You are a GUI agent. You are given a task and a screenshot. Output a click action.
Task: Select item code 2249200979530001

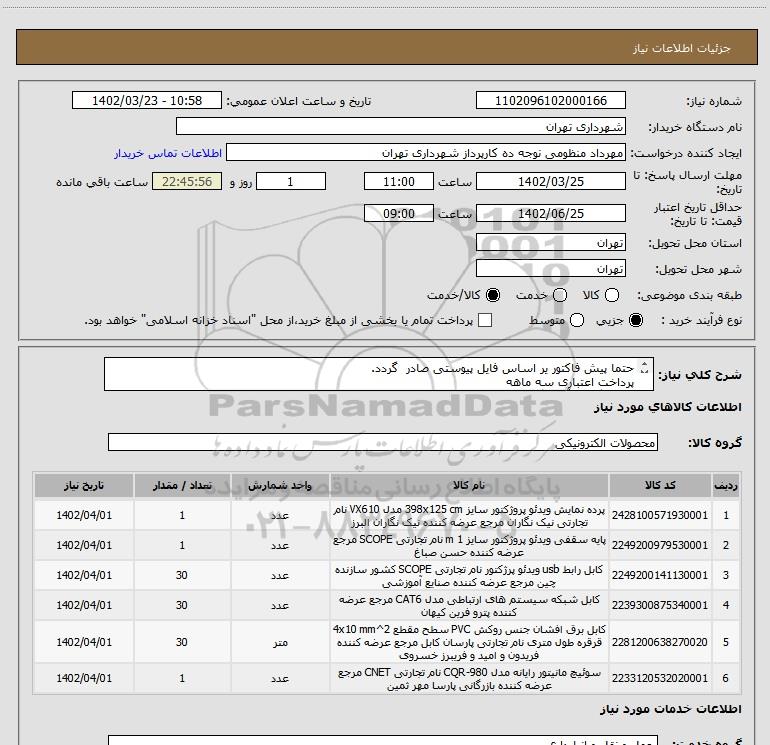(660, 545)
